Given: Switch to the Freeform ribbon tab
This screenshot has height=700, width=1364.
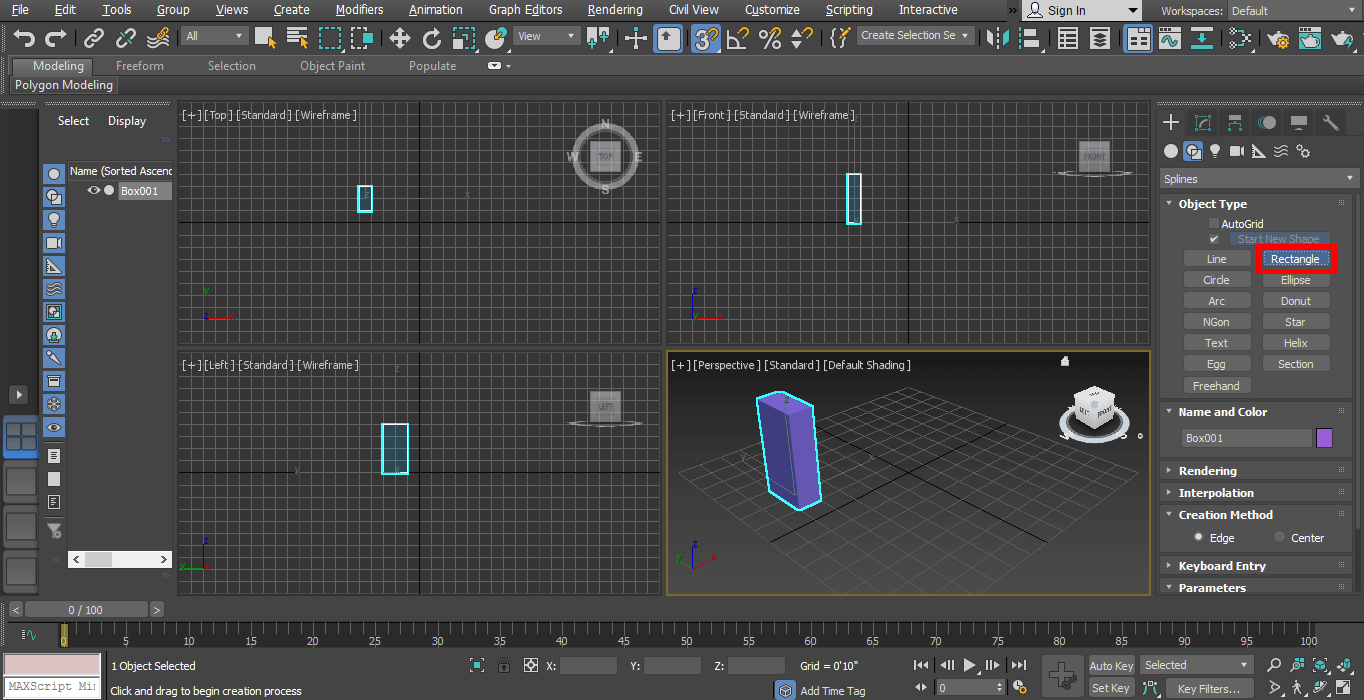Looking at the screenshot, I should tap(139, 65).
